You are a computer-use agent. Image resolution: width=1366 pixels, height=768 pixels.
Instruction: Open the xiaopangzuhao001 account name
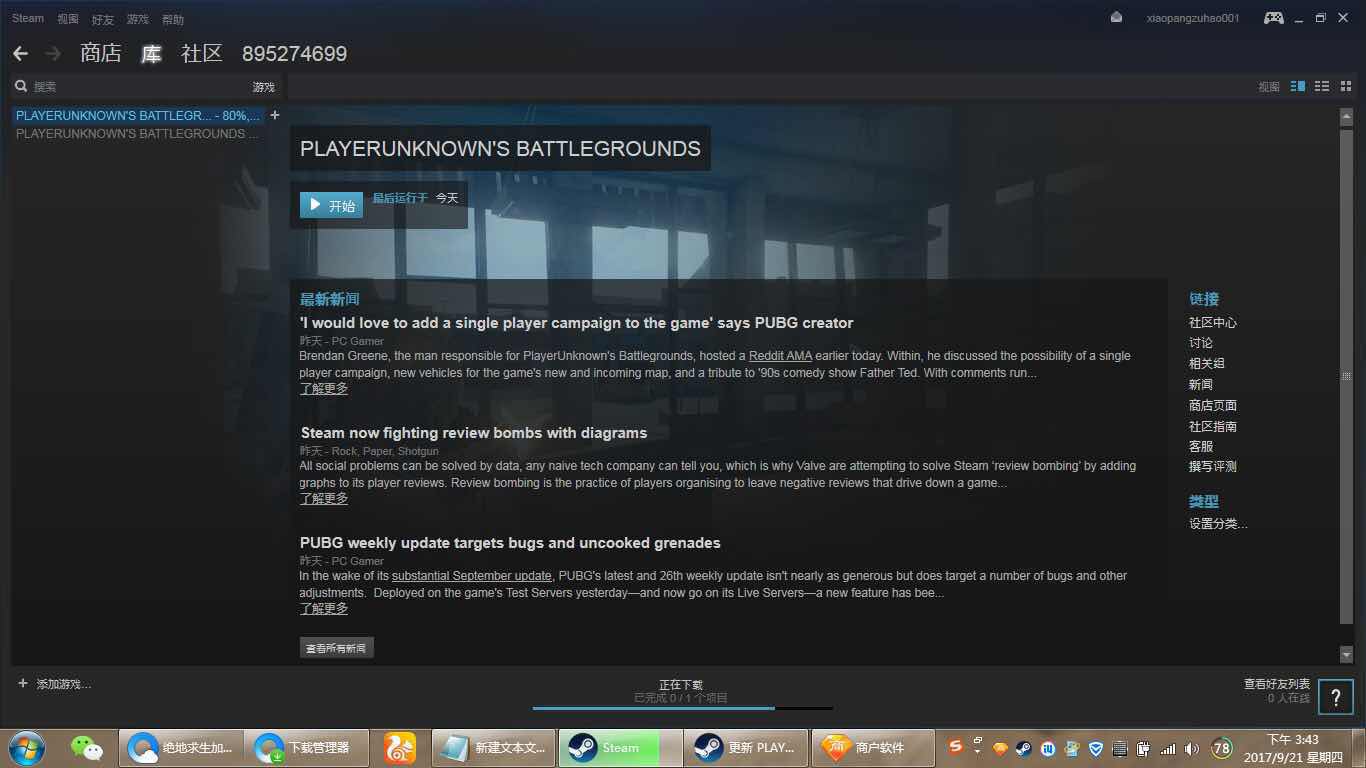pos(1193,18)
